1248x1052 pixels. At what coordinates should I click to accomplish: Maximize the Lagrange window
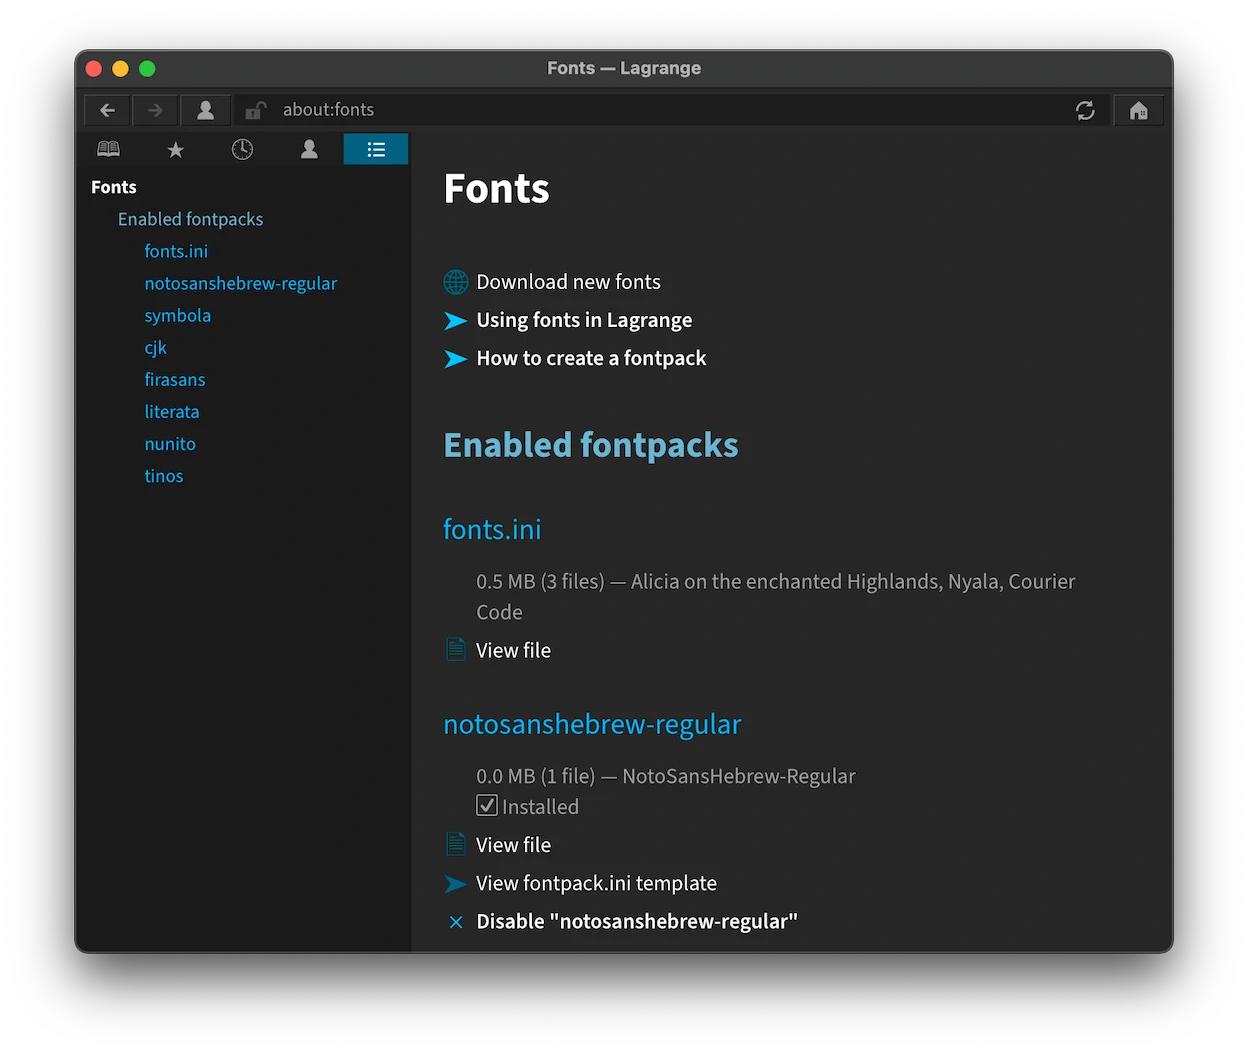pyautogui.click(x=147, y=68)
